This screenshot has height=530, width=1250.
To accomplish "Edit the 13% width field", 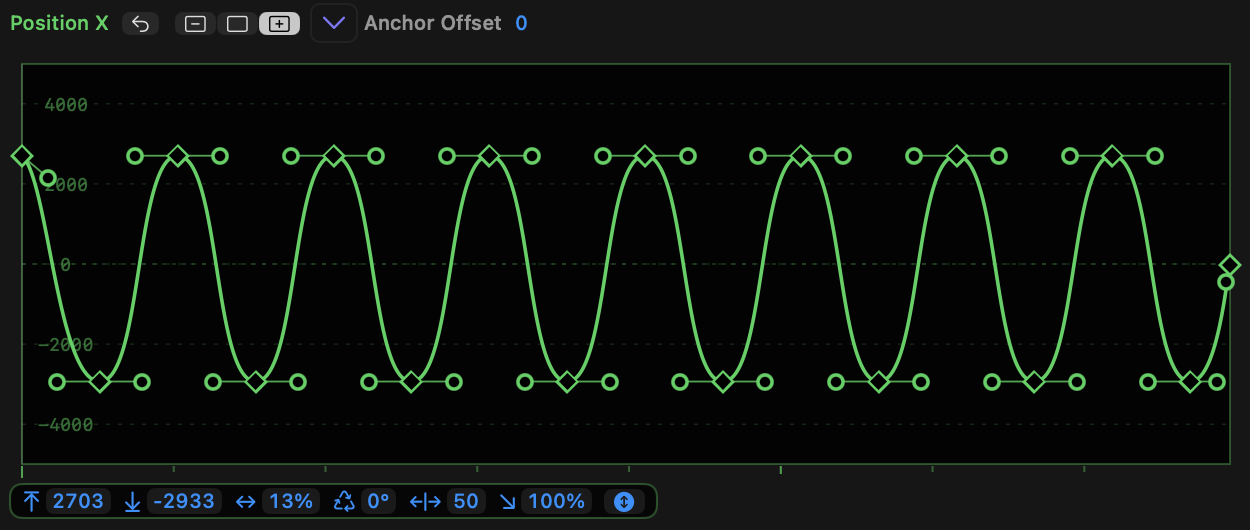I will coord(291,501).
